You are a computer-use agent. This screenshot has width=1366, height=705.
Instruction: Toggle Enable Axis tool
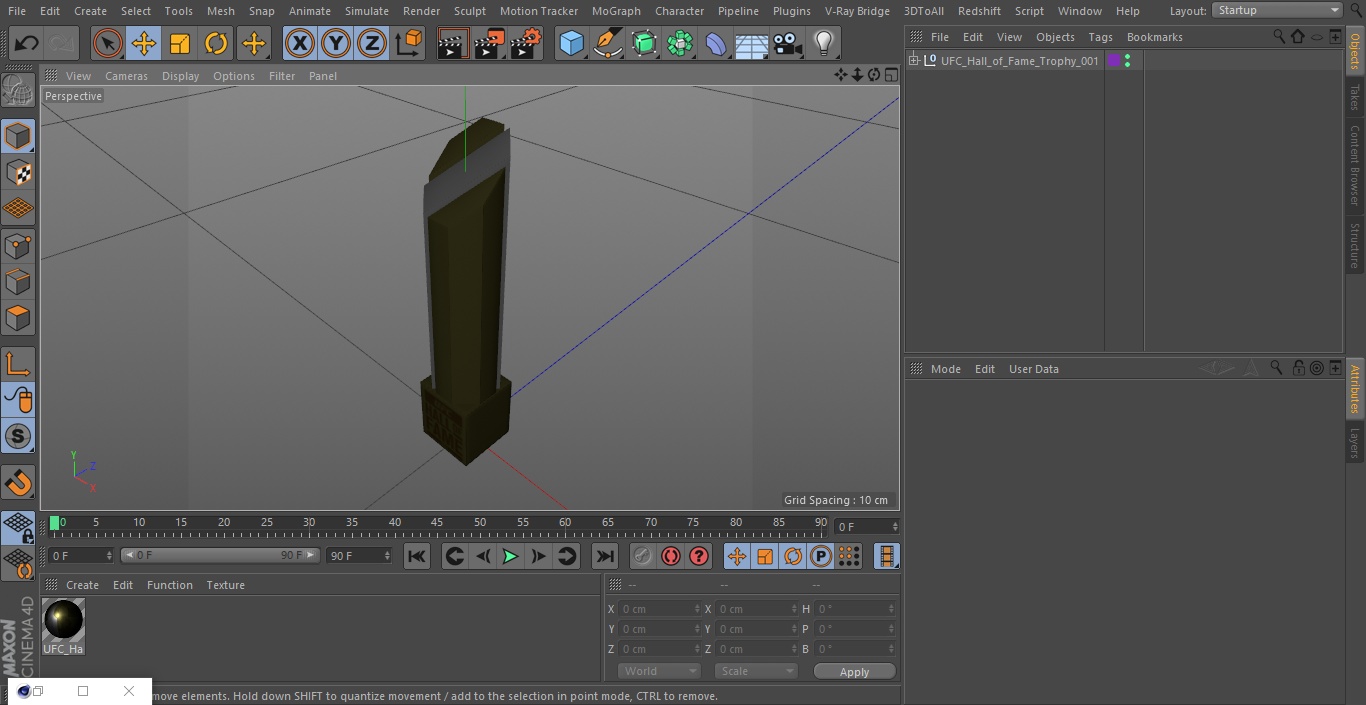coord(18,364)
